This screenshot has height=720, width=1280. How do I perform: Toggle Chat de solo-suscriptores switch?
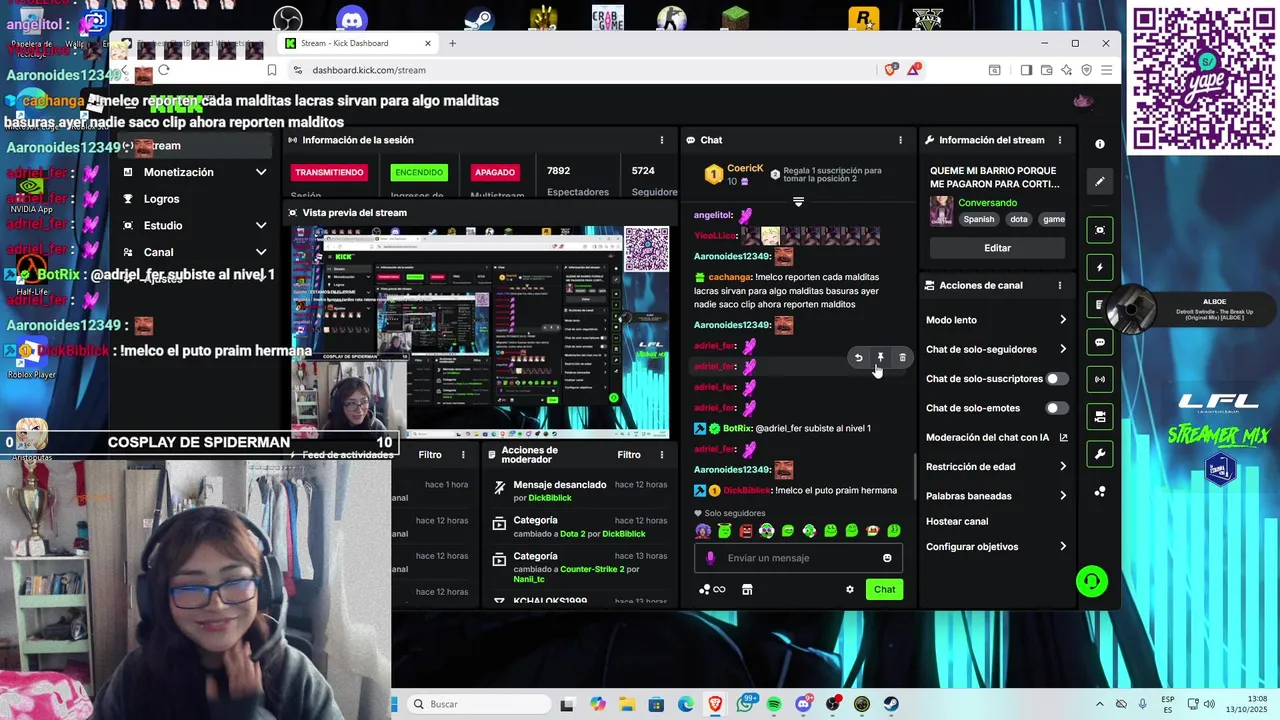pyautogui.click(x=1057, y=379)
